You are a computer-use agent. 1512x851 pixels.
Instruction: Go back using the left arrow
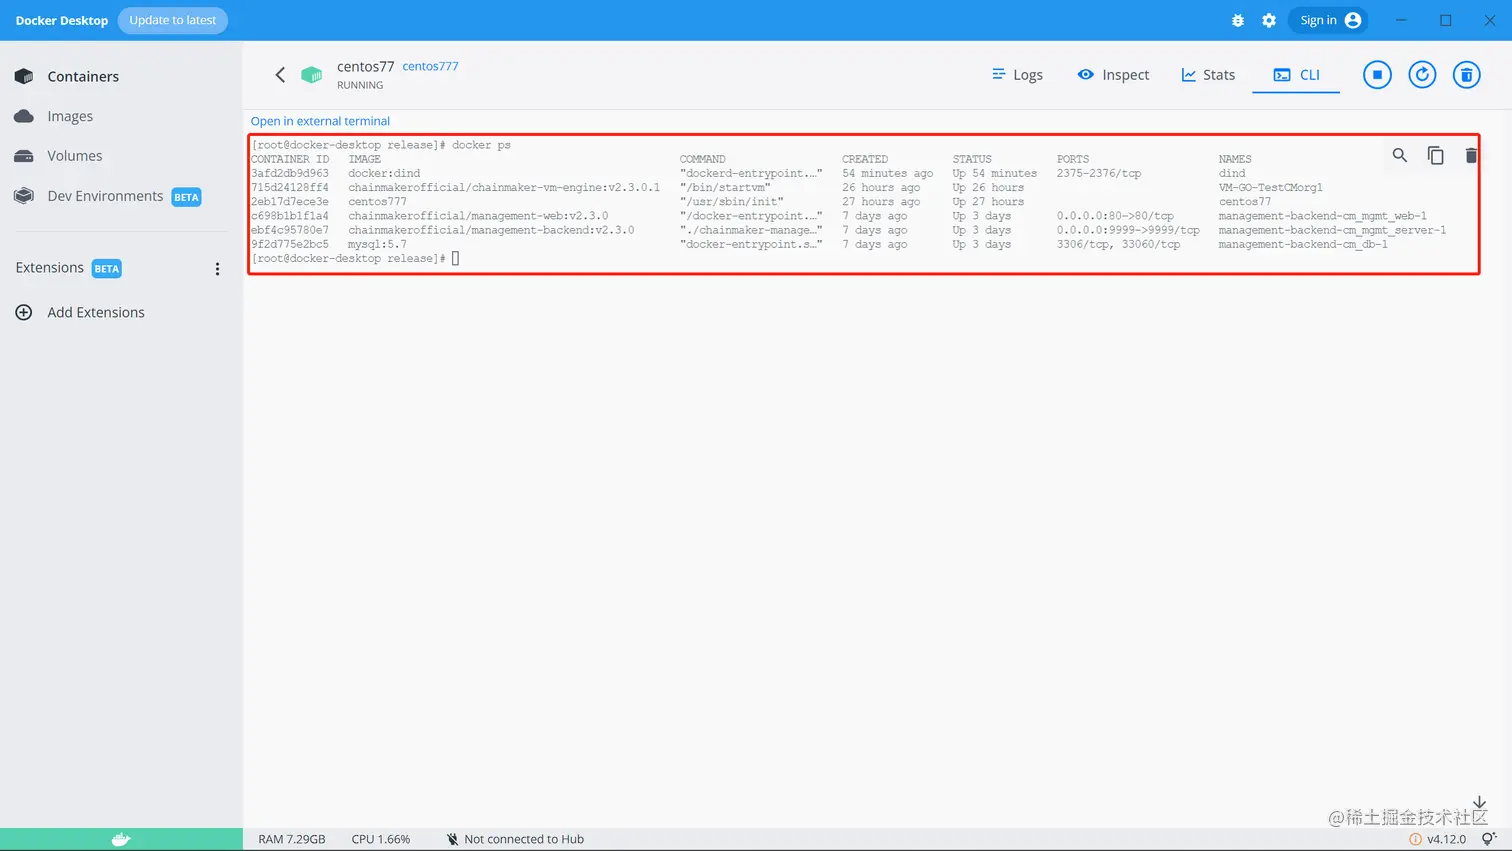click(x=280, y=75)
